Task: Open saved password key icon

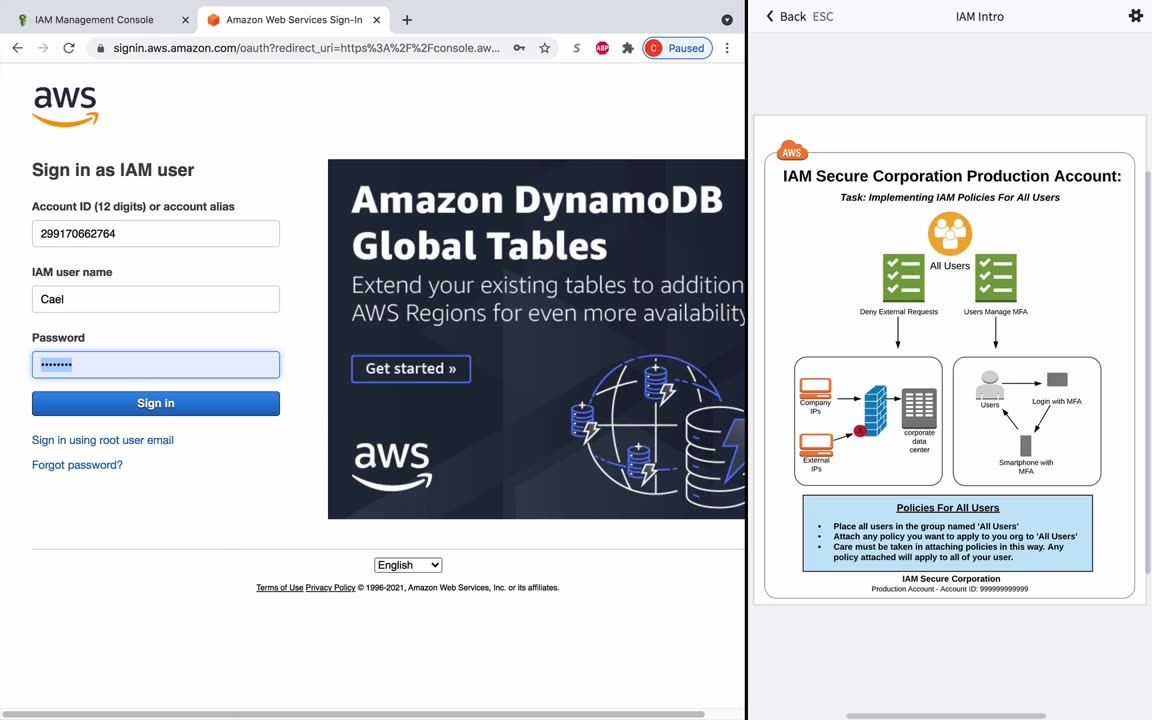Action: [519, 48]
